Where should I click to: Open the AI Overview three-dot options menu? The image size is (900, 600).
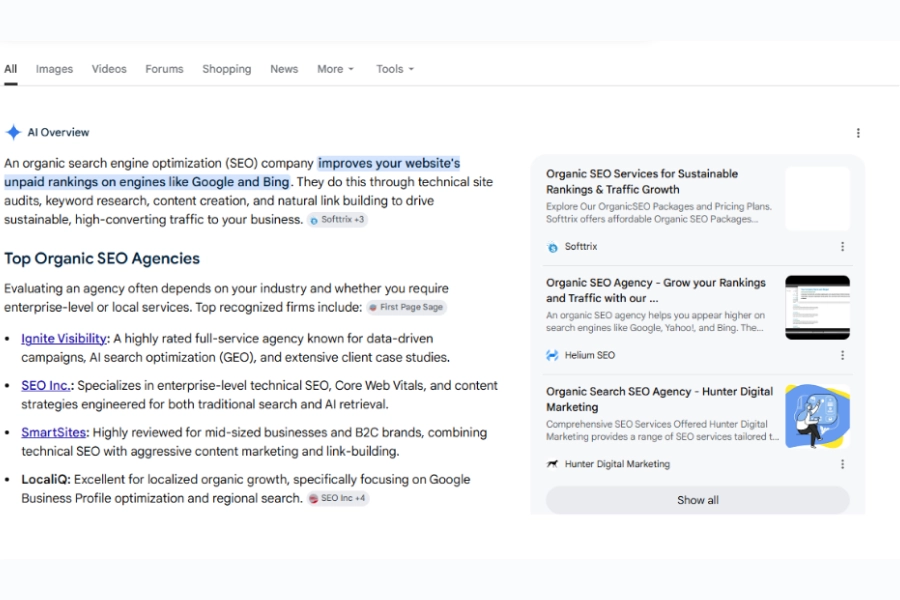click(x=858, y=133)
